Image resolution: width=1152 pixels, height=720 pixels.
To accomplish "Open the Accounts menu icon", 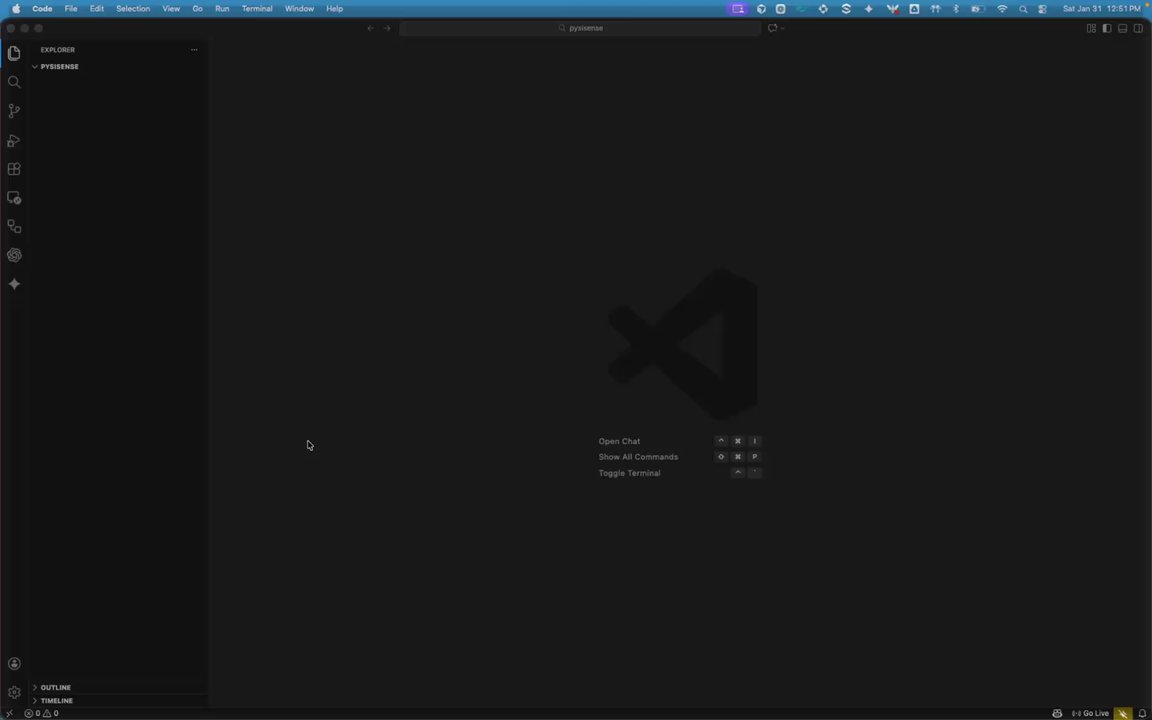I will [x=14, y=663].
